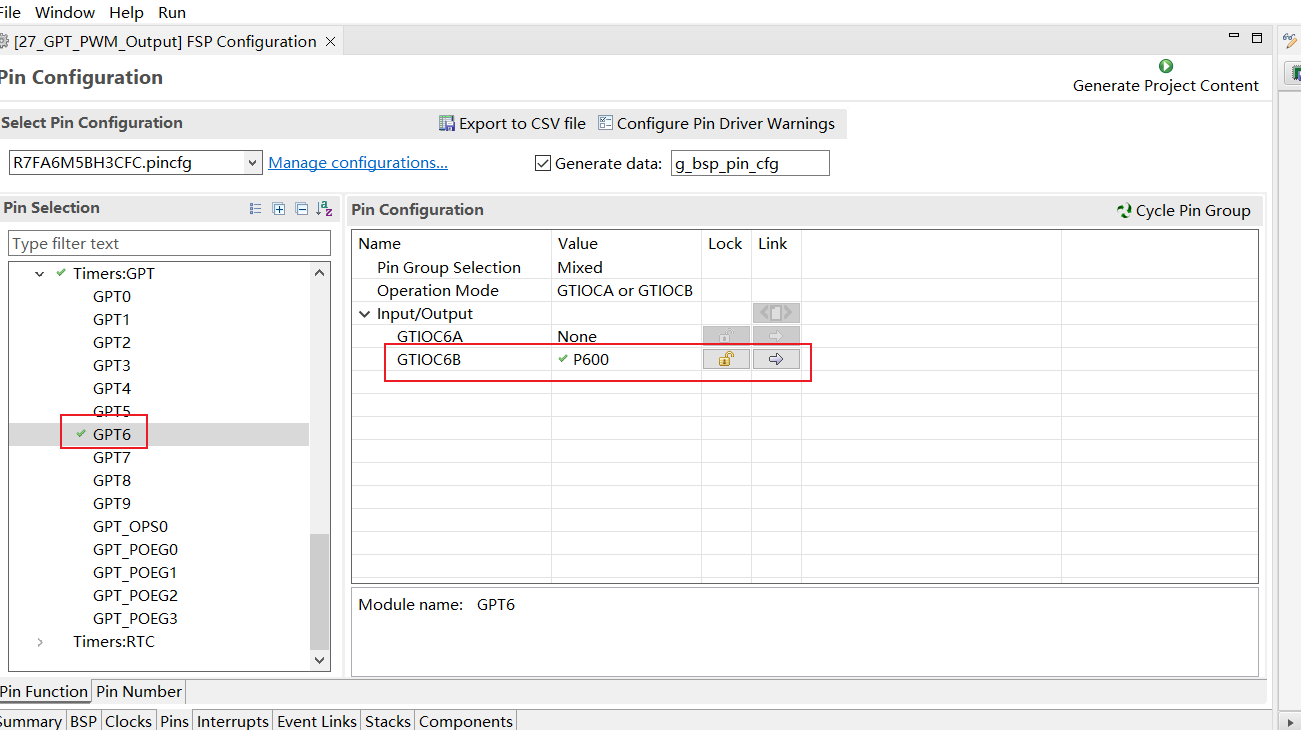Click the Pin Selection vertical scrollbar thumb

[x=319, y=592]
